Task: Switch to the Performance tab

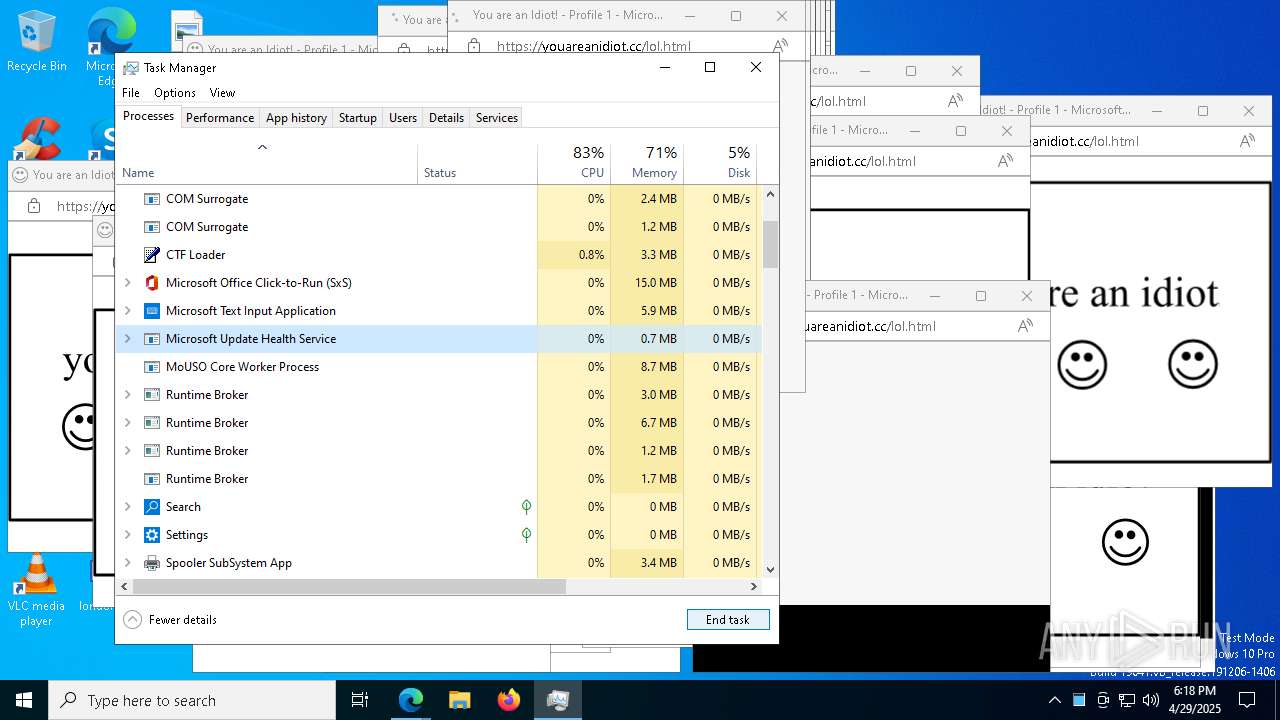Action: point(220,118)
